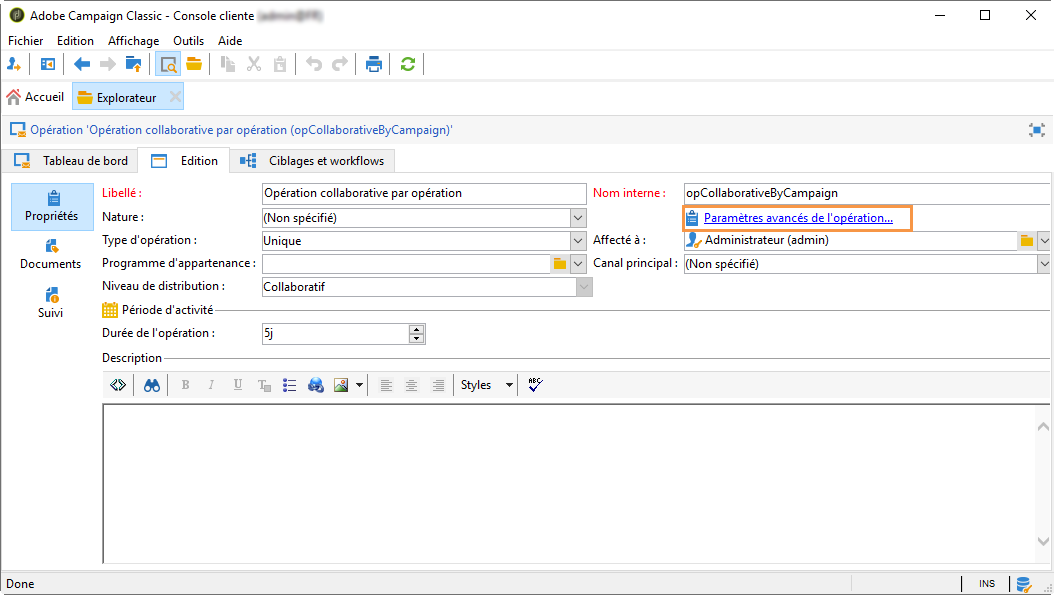Expand the Canal principal dropdown

point(1045,264)
